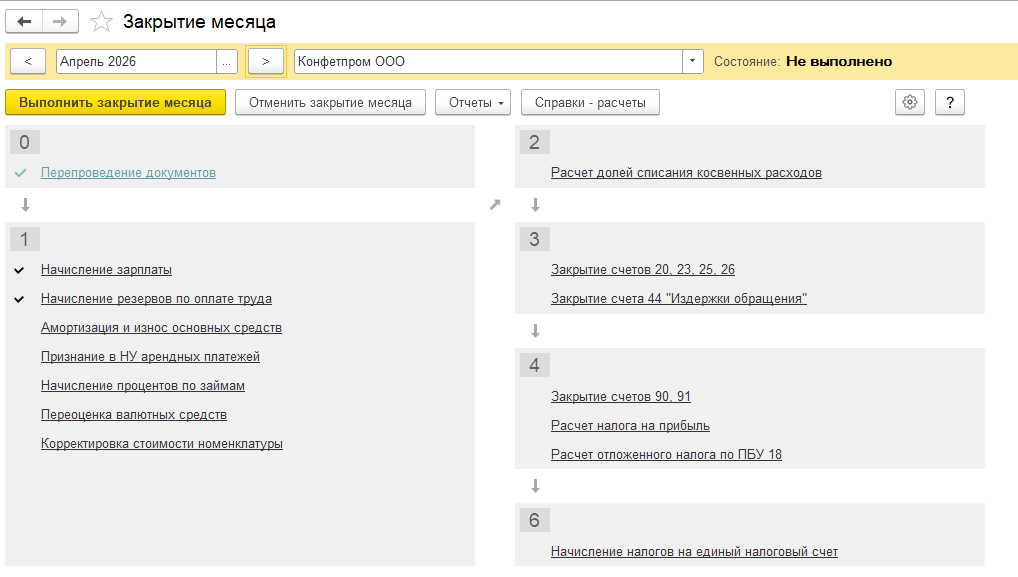
Task: Go to next month period
Action: (x=265, y=61)
